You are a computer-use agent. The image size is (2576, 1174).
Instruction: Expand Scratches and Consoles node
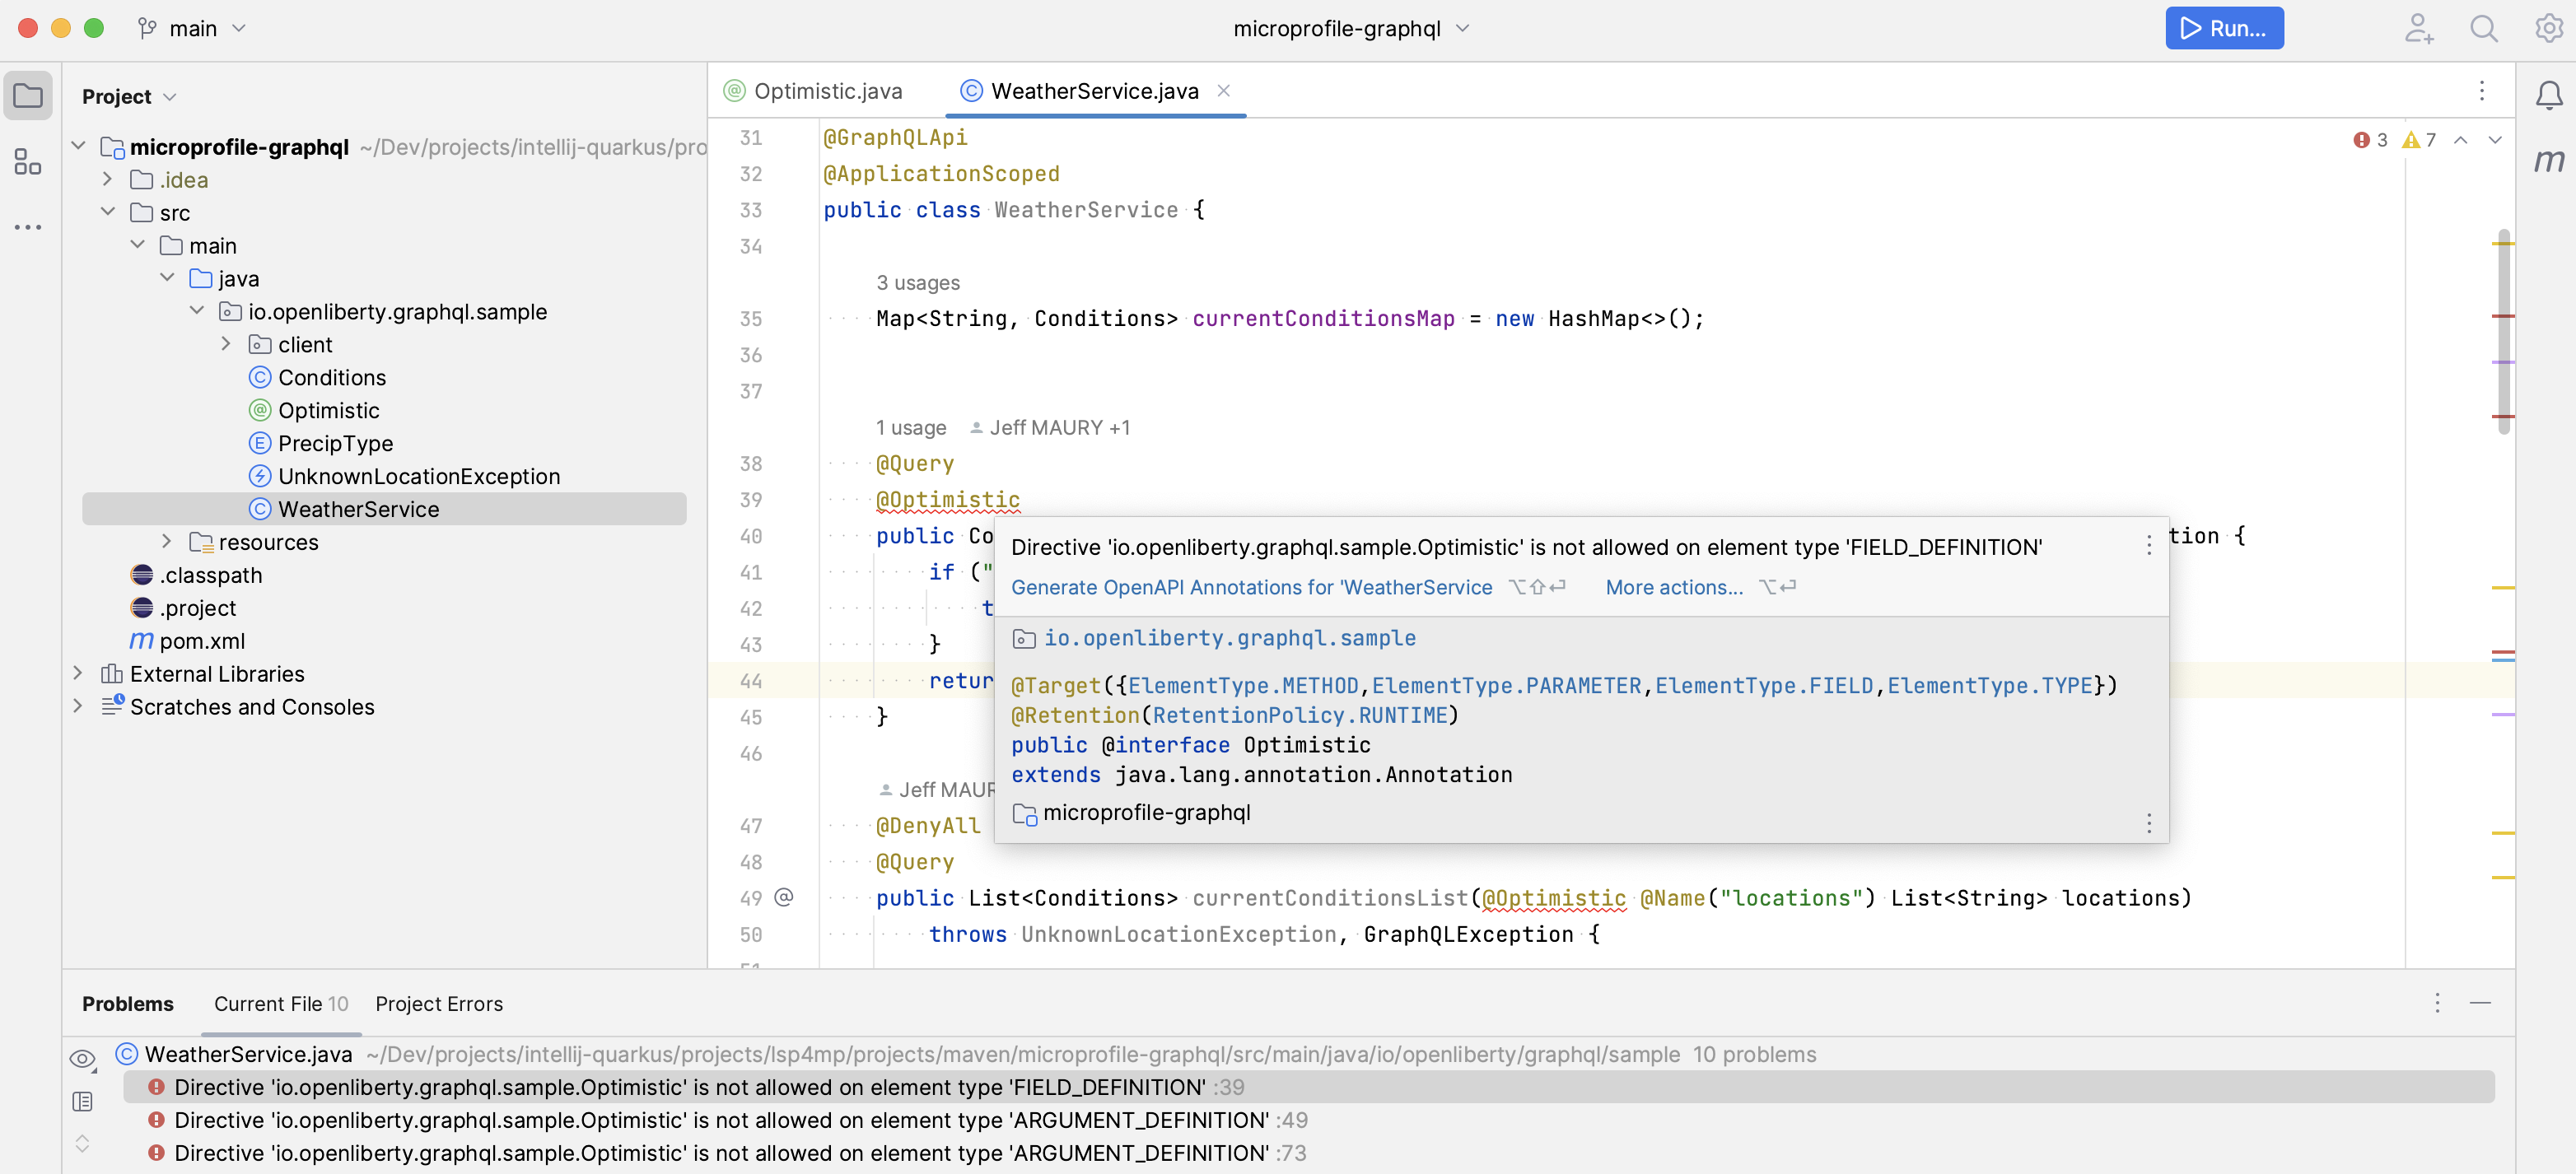tap(78, 706)
